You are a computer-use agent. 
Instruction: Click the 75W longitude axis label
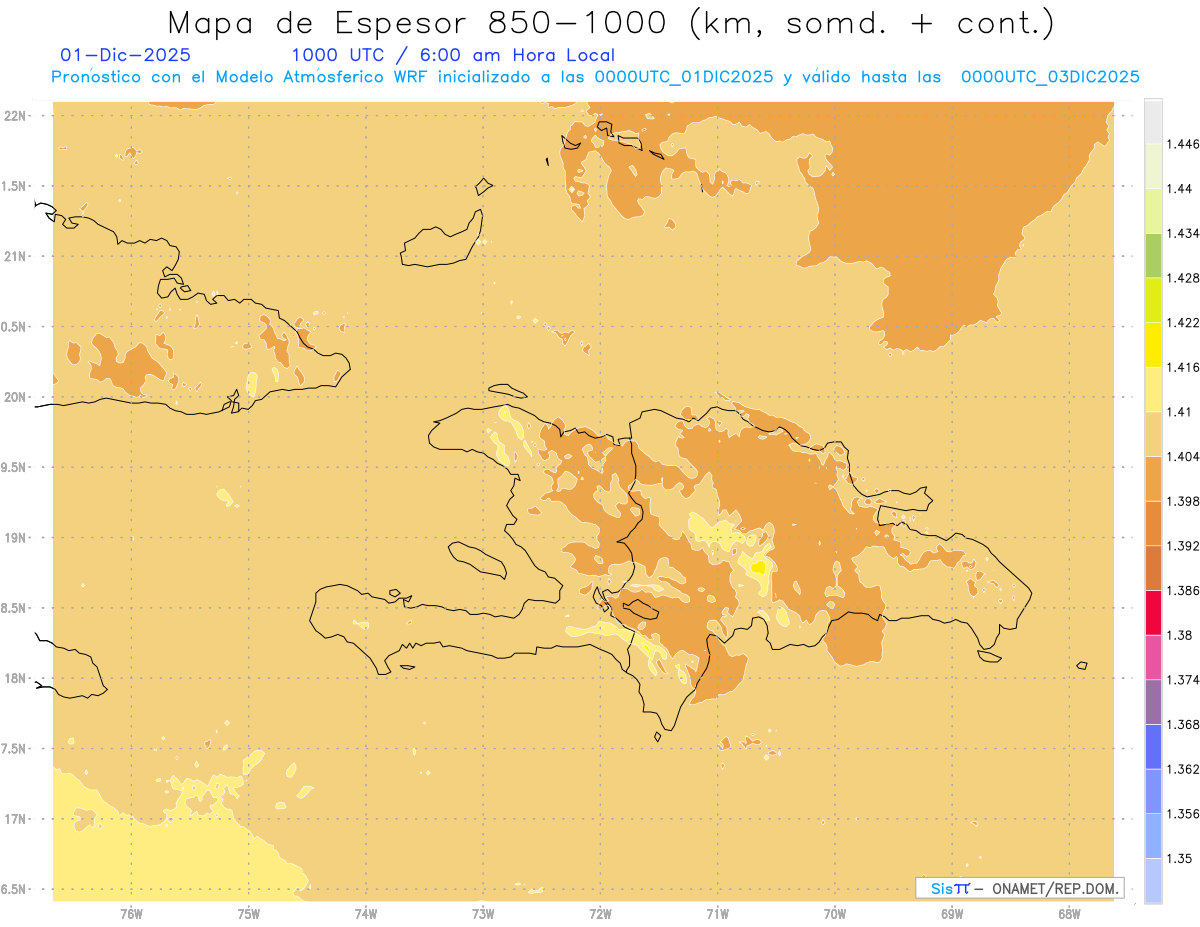pyautogui.click(x=249, y=914)
